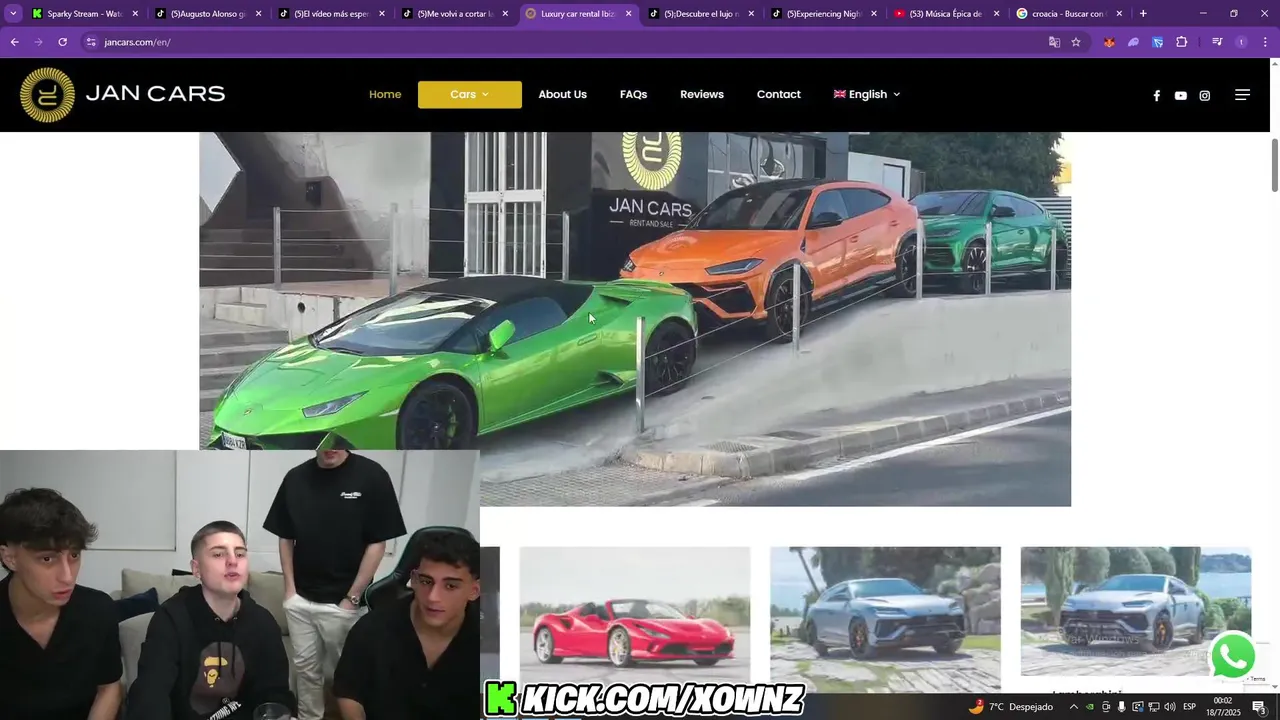Reload the current page
The image size is (1280, 720).
[62, 42]
